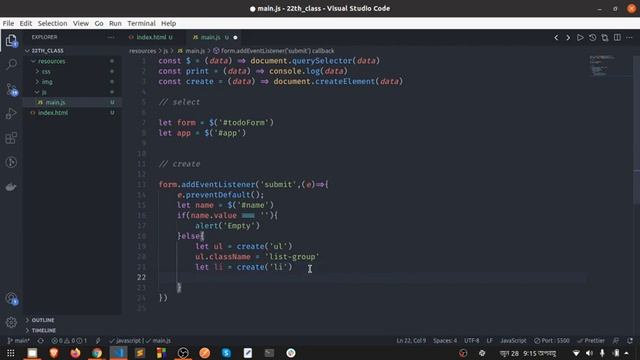Image resolution: width=640 pixels, height=360 pixels.
Task: Click the lightning icon in status bar
Action: 98,340
